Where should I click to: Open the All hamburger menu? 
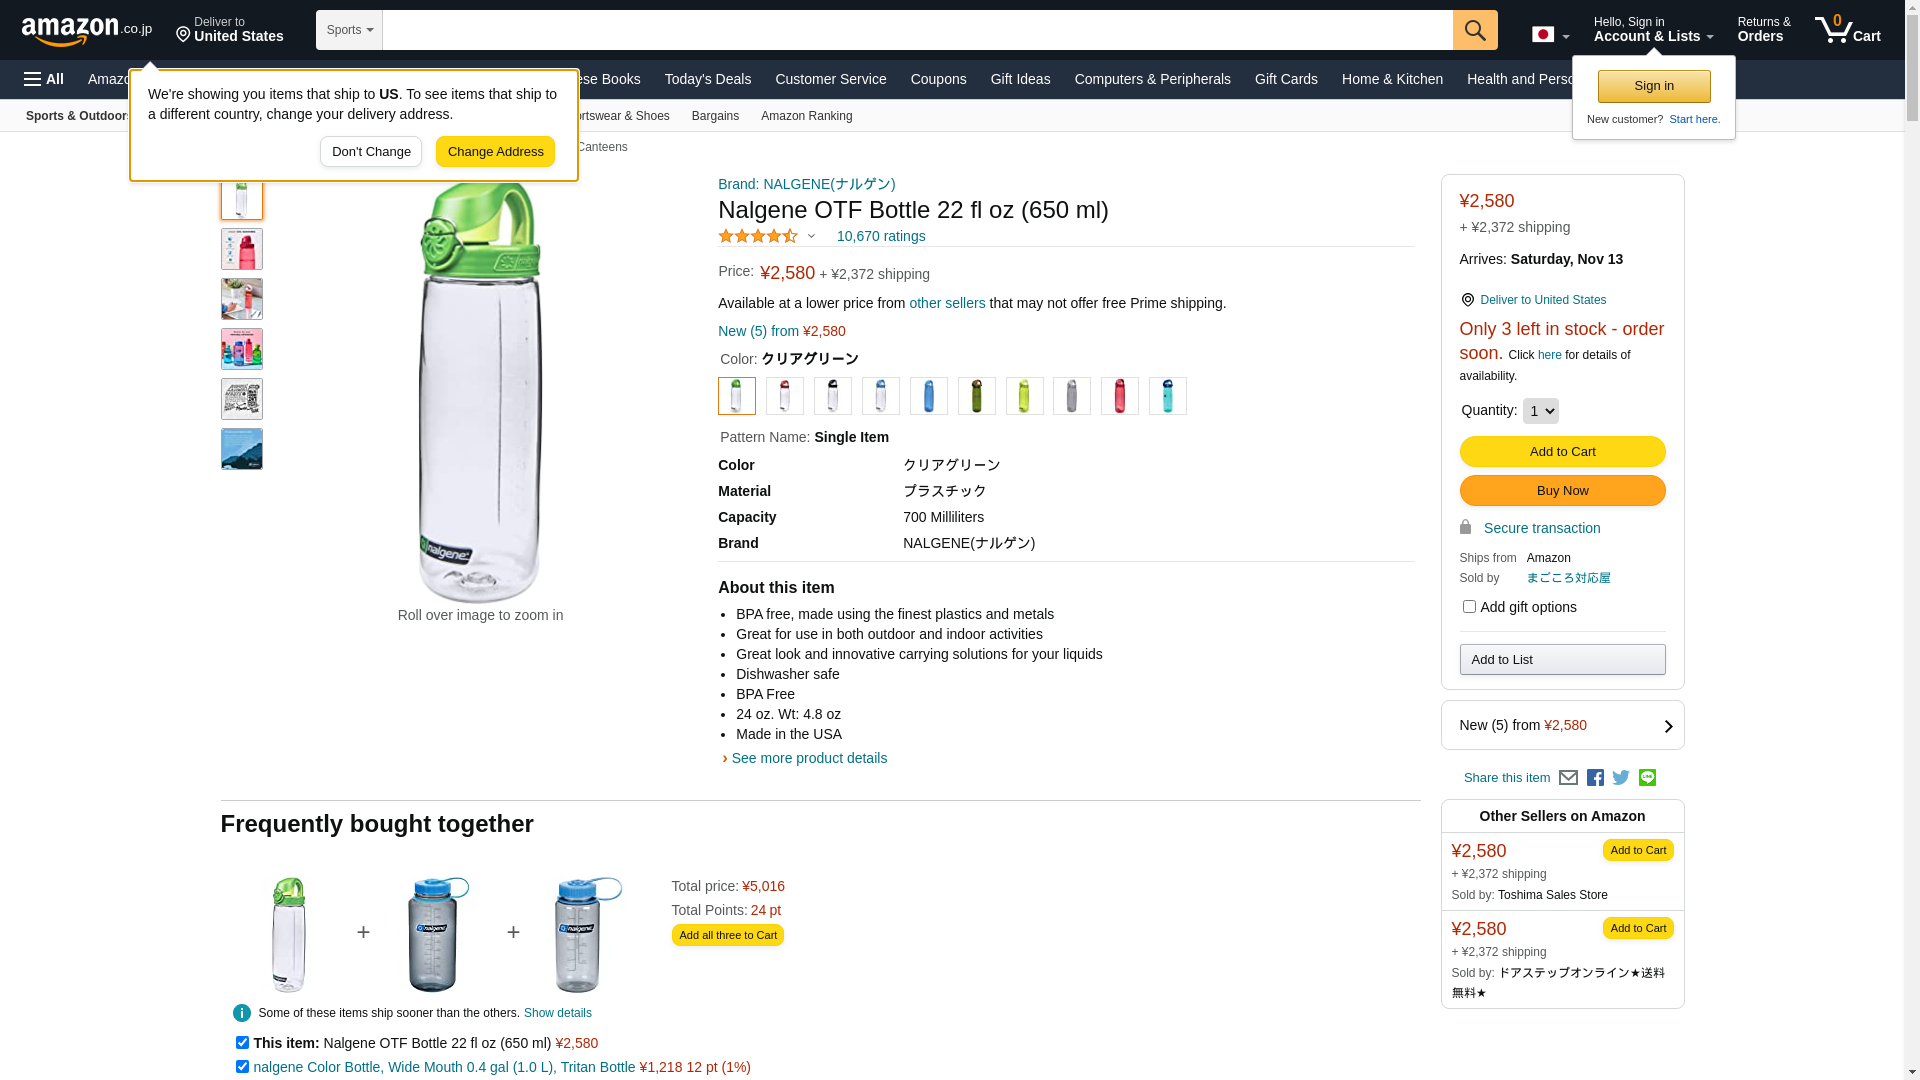(x=44, y=79)
